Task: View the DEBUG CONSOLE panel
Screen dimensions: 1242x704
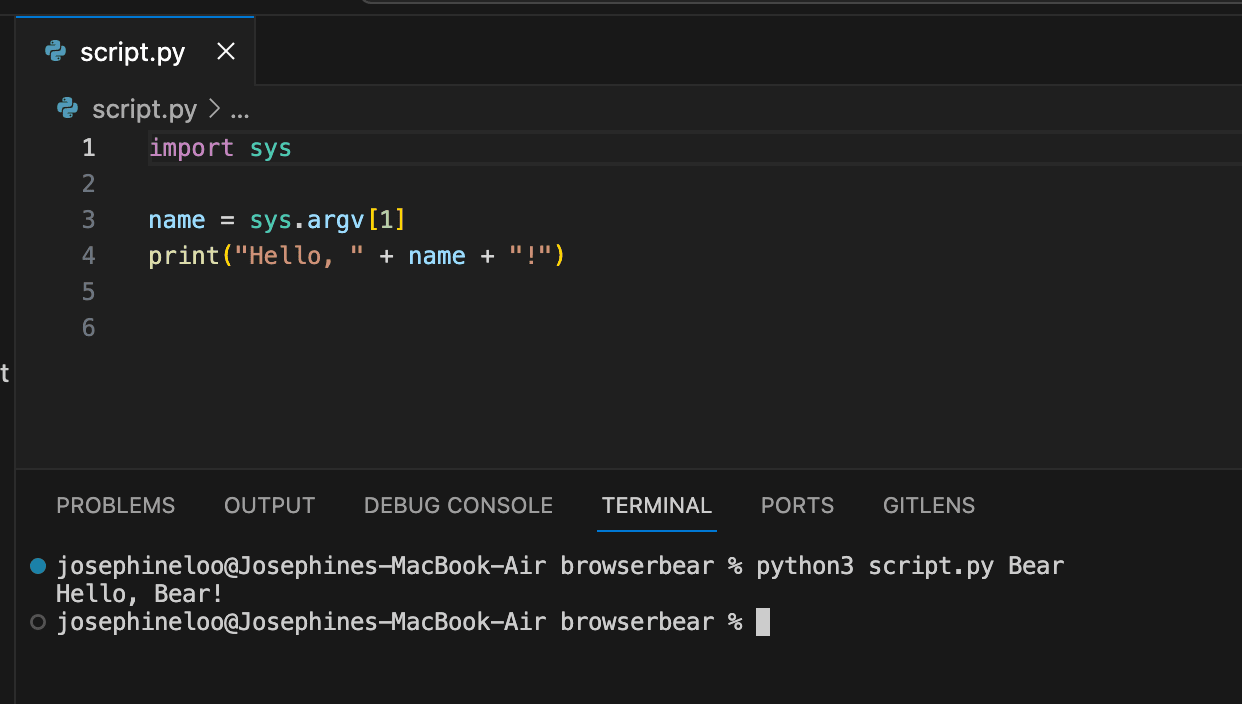Action: 458,505
